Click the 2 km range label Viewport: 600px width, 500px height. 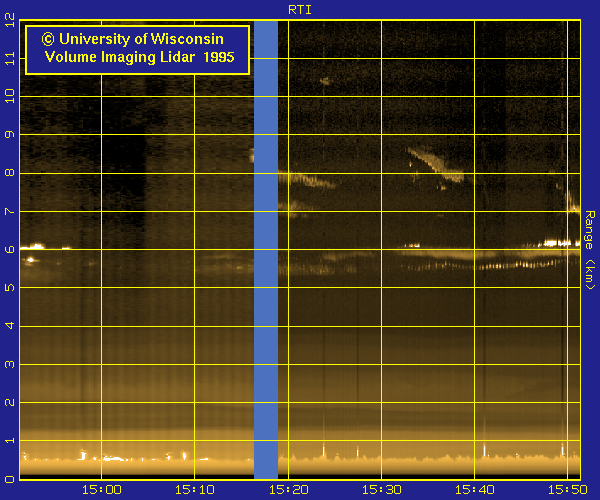click(x=10, y=402)
